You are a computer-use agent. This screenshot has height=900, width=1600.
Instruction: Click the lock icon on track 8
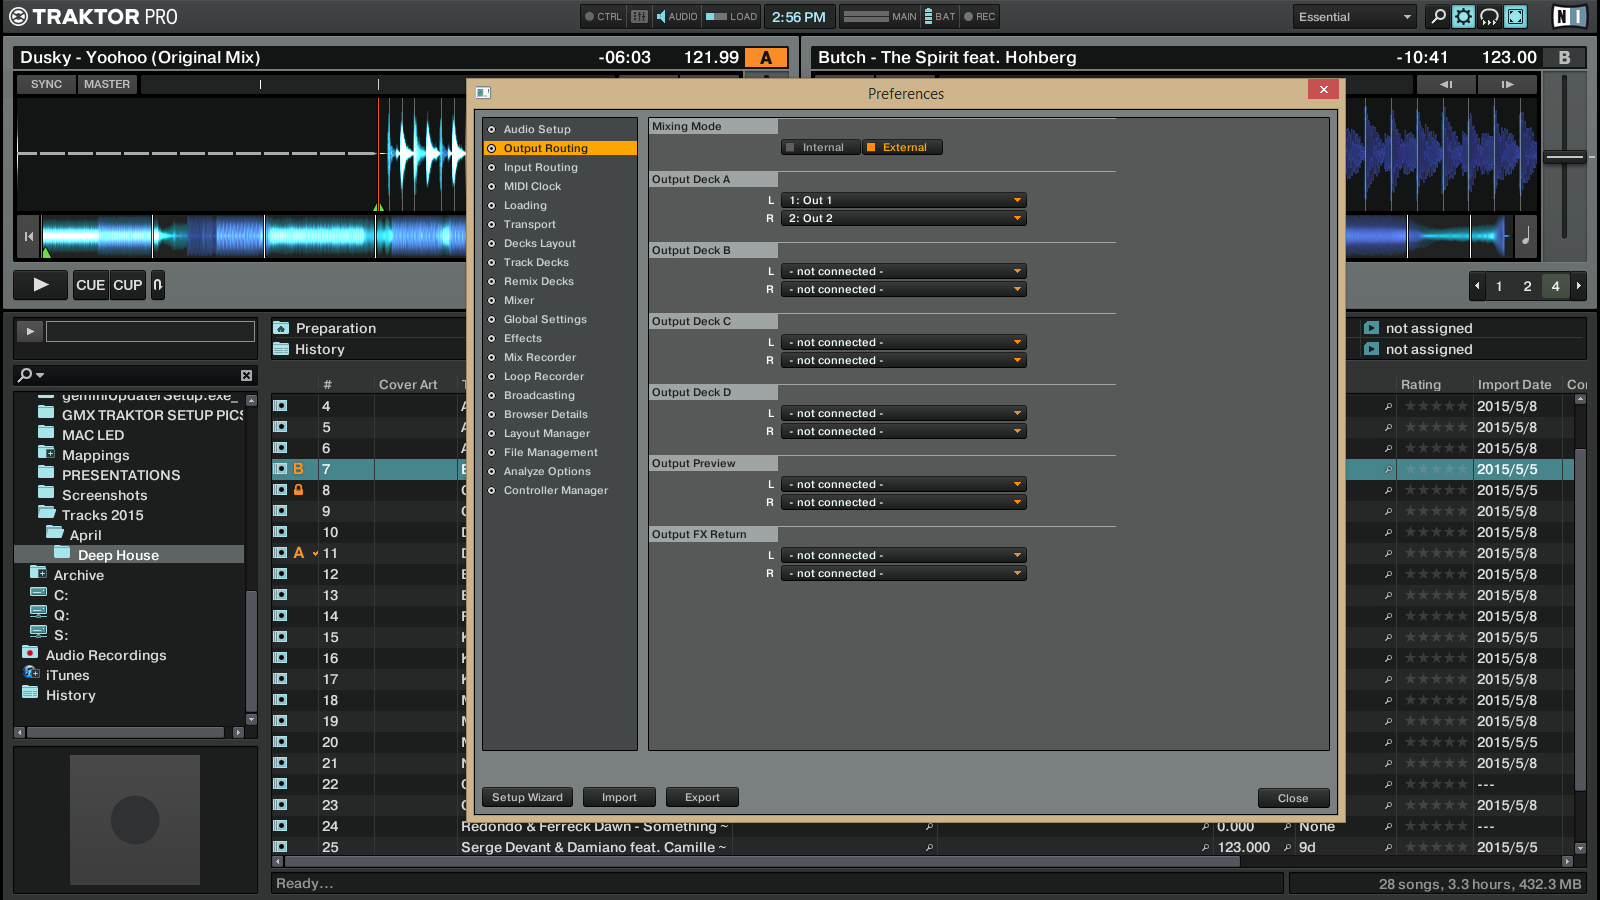[298, 490]
